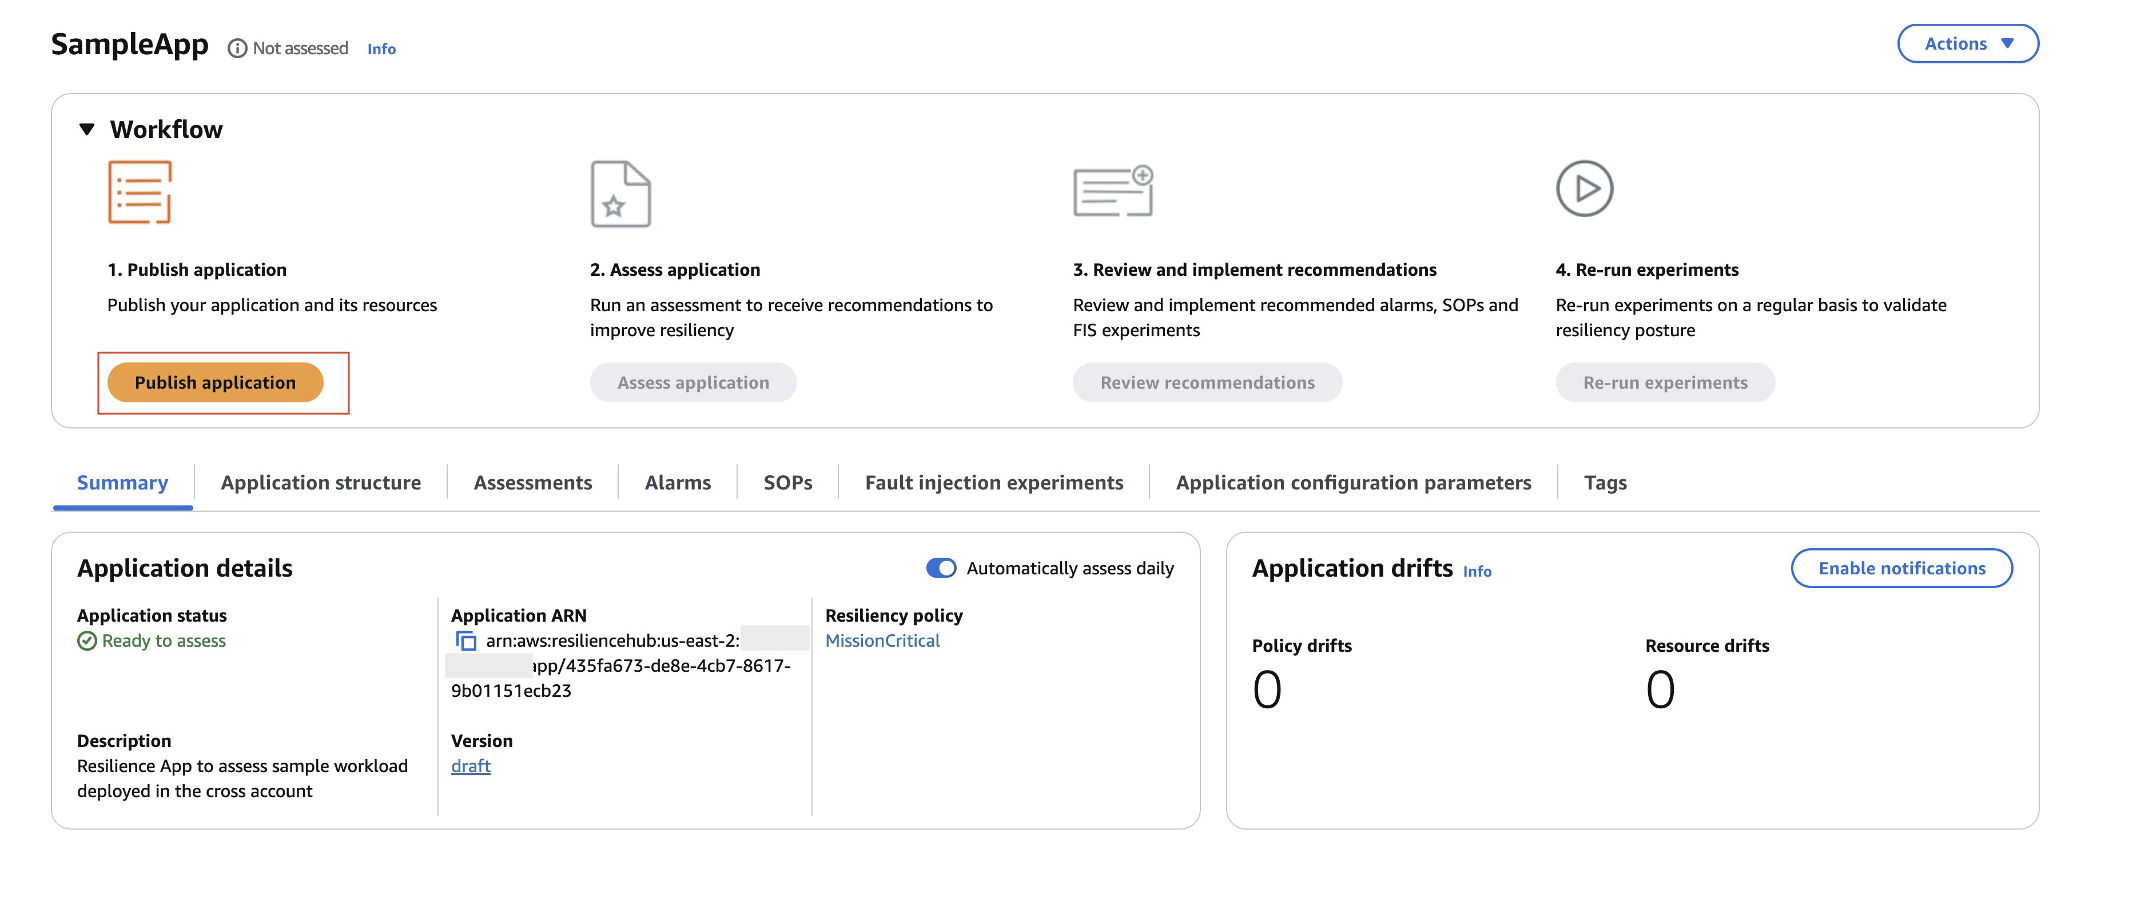Click the Info link beside SampleApp title
Viewport: 2130px width, 904px height.
381,48
